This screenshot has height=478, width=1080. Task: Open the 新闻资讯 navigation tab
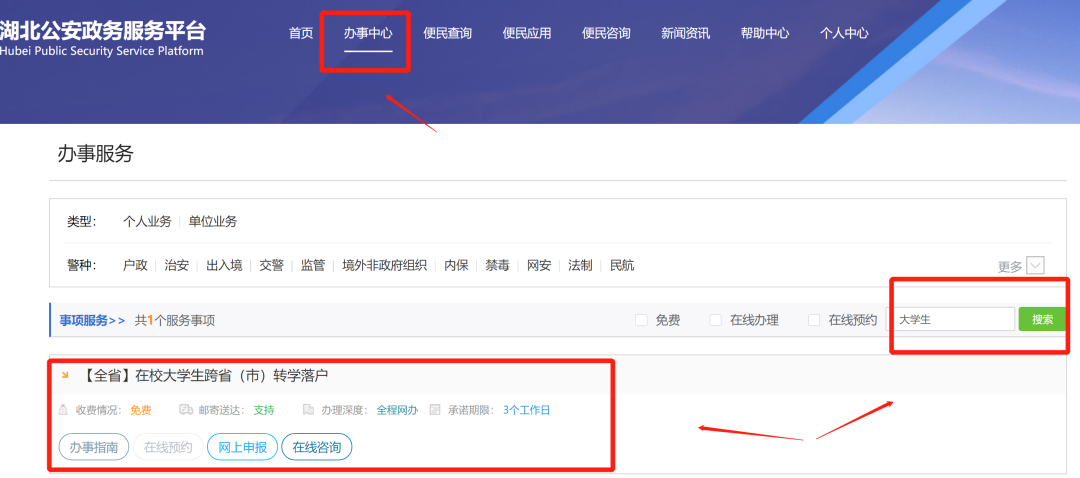pyautogui.click(x=685, y=33)
